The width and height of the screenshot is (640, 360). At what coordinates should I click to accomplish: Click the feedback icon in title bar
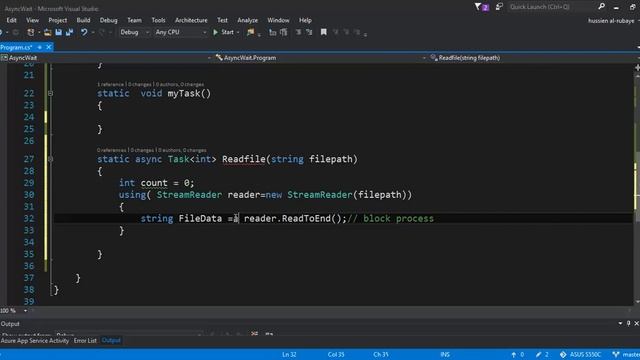(499, 7)
